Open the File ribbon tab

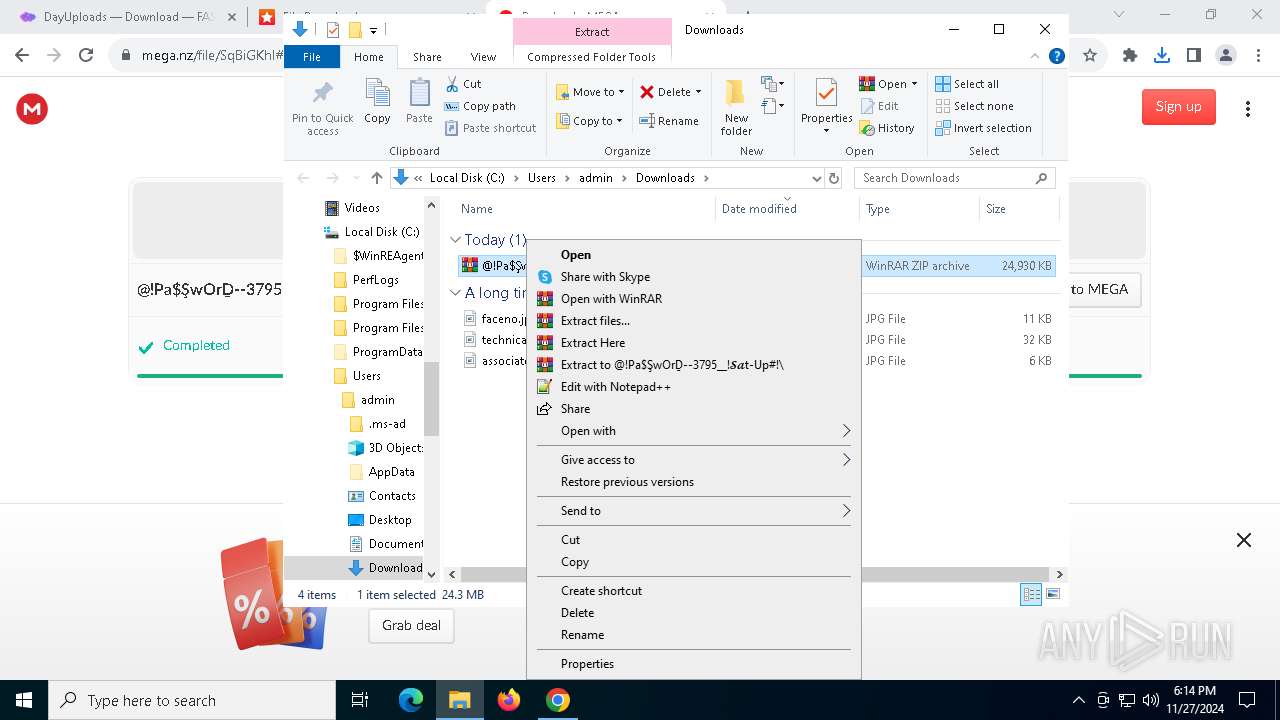click(x=312, y=57)
